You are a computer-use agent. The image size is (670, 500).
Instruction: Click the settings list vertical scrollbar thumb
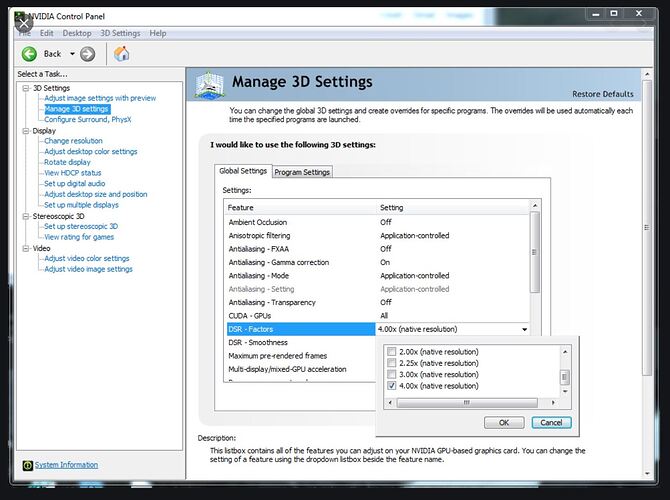click(535, 252)
